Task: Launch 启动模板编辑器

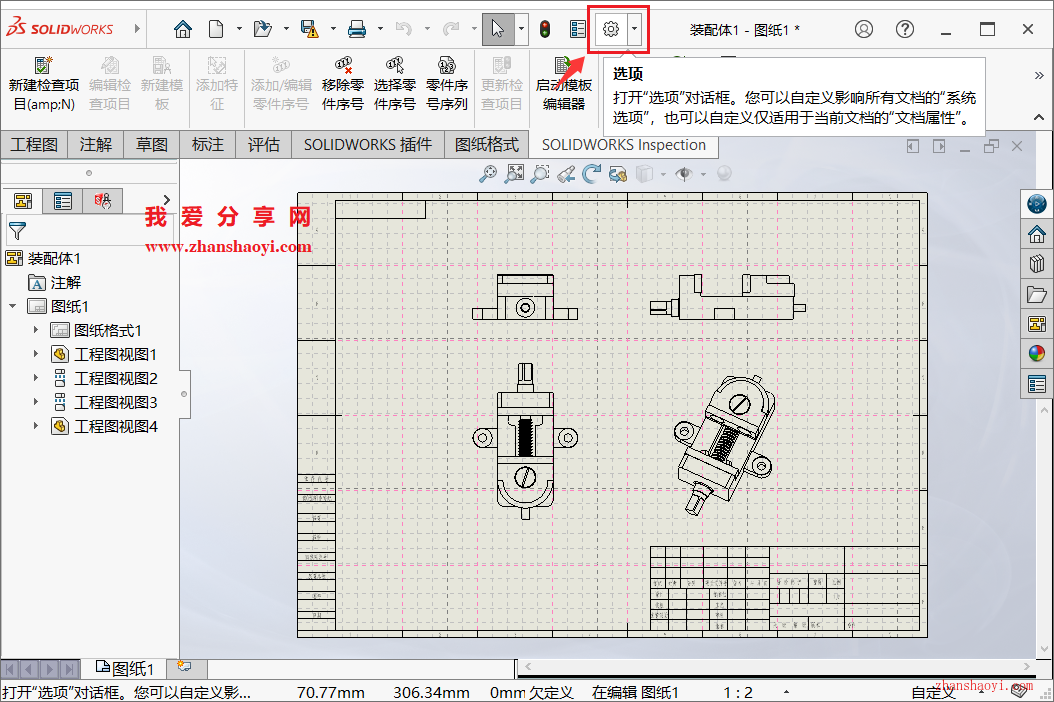Action: [x=563, y=85]
